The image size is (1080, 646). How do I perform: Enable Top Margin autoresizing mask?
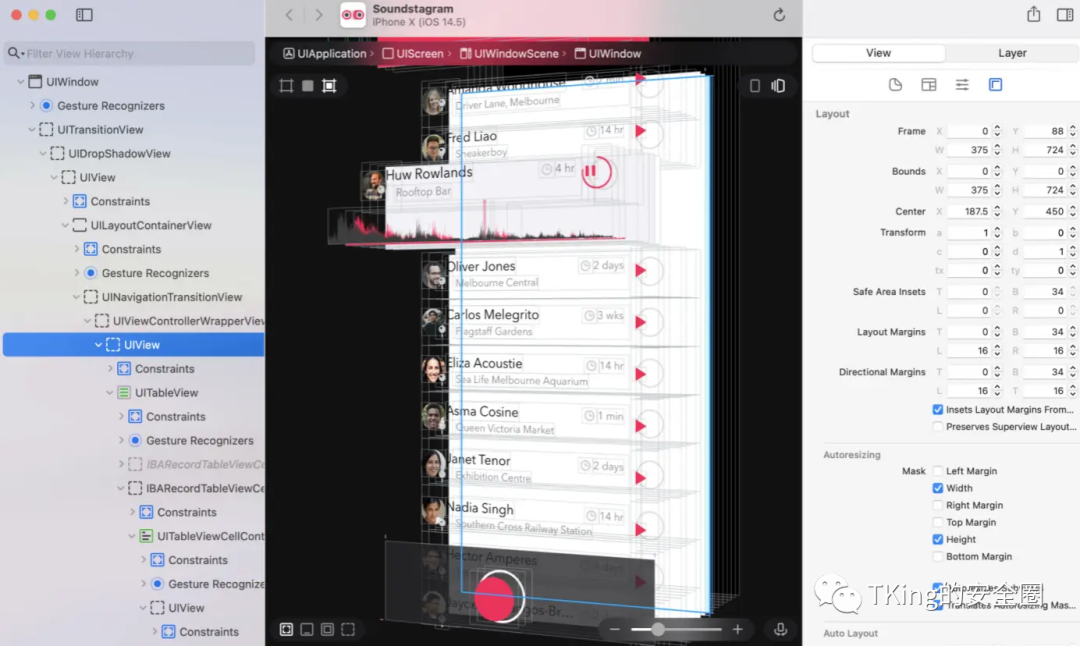pos(937,523)
